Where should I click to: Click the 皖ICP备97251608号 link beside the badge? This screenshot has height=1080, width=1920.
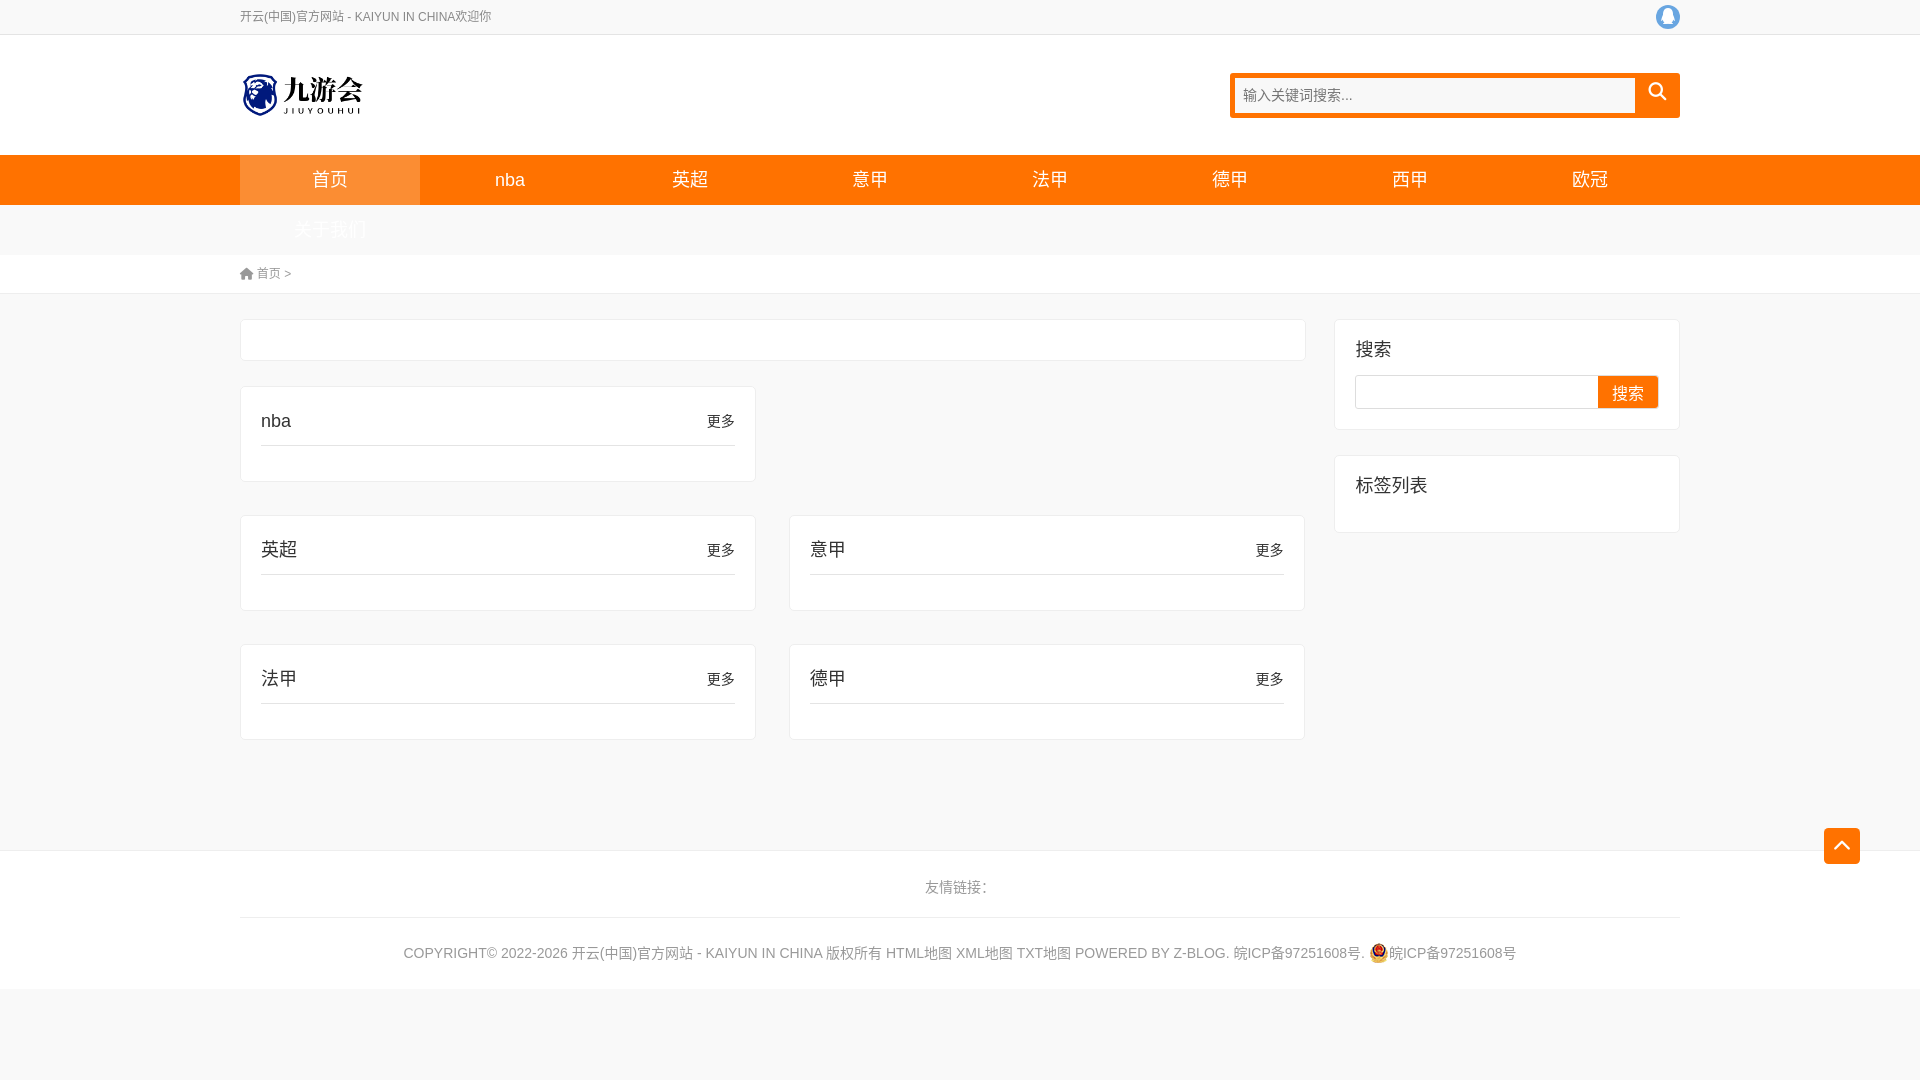pos(1452,954)
